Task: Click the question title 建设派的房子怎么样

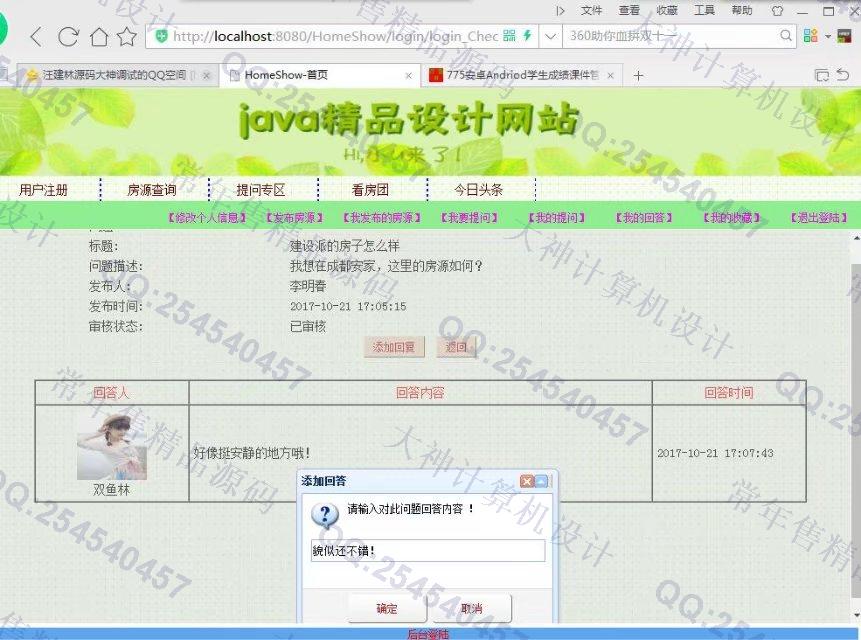Action: click(344, 246)
